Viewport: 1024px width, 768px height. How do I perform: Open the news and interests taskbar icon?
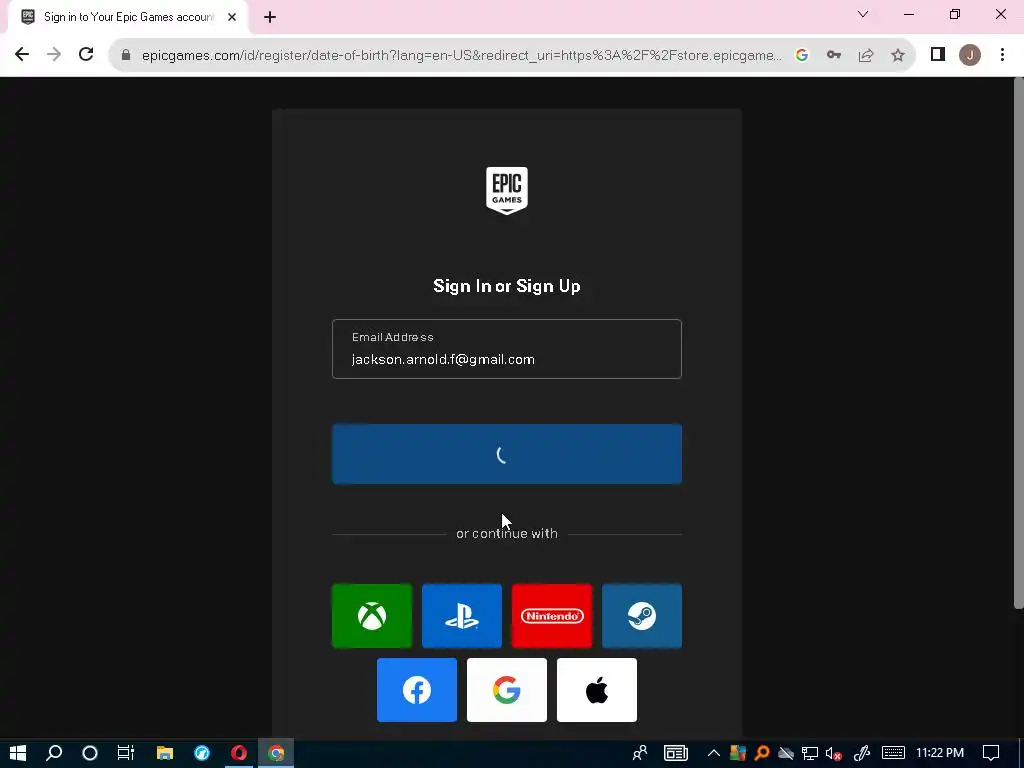676,753
